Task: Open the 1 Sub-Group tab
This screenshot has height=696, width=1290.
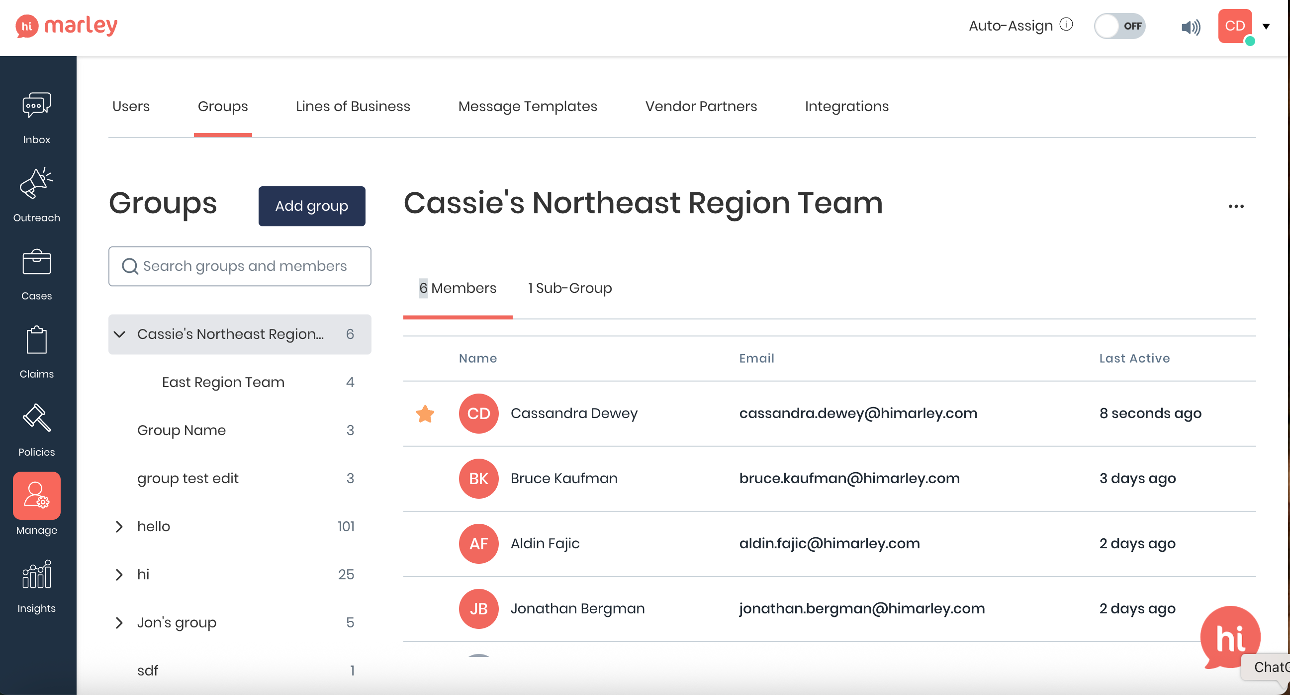Action: 570,288
